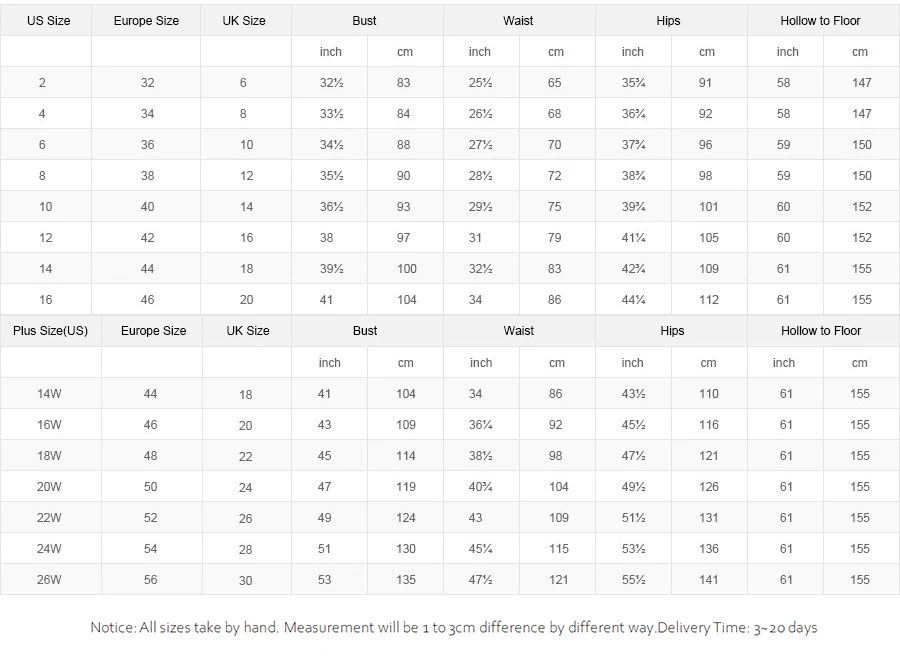Viewport: 900px width, 660px height.
Task: Click the notice text about hand measurements
Action: coord(453,628)
